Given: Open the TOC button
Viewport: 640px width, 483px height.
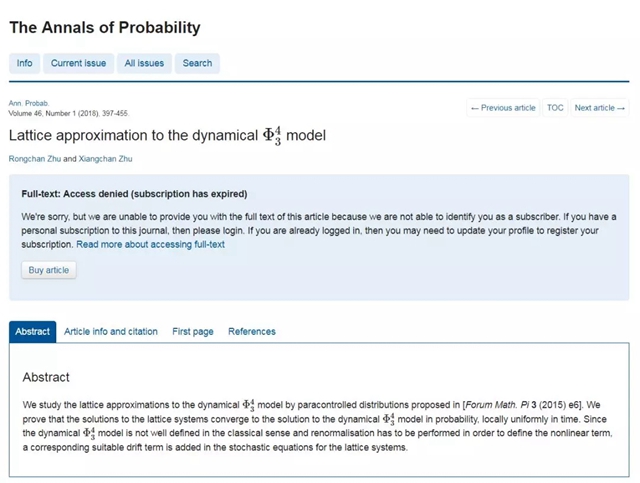Looking at the screenshot, I should (x=555, y=108).
